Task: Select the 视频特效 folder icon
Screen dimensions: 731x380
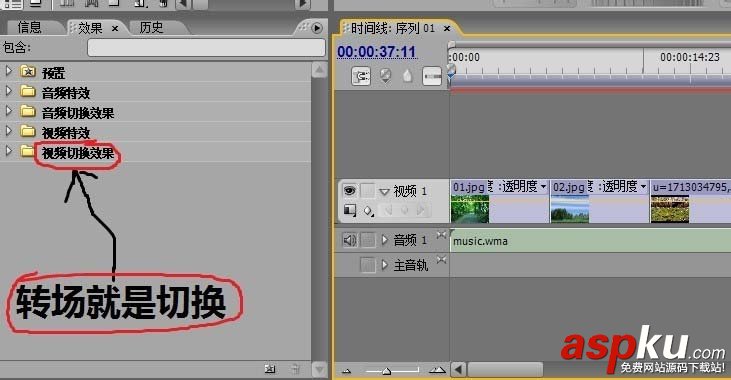Action: point(28,131)
